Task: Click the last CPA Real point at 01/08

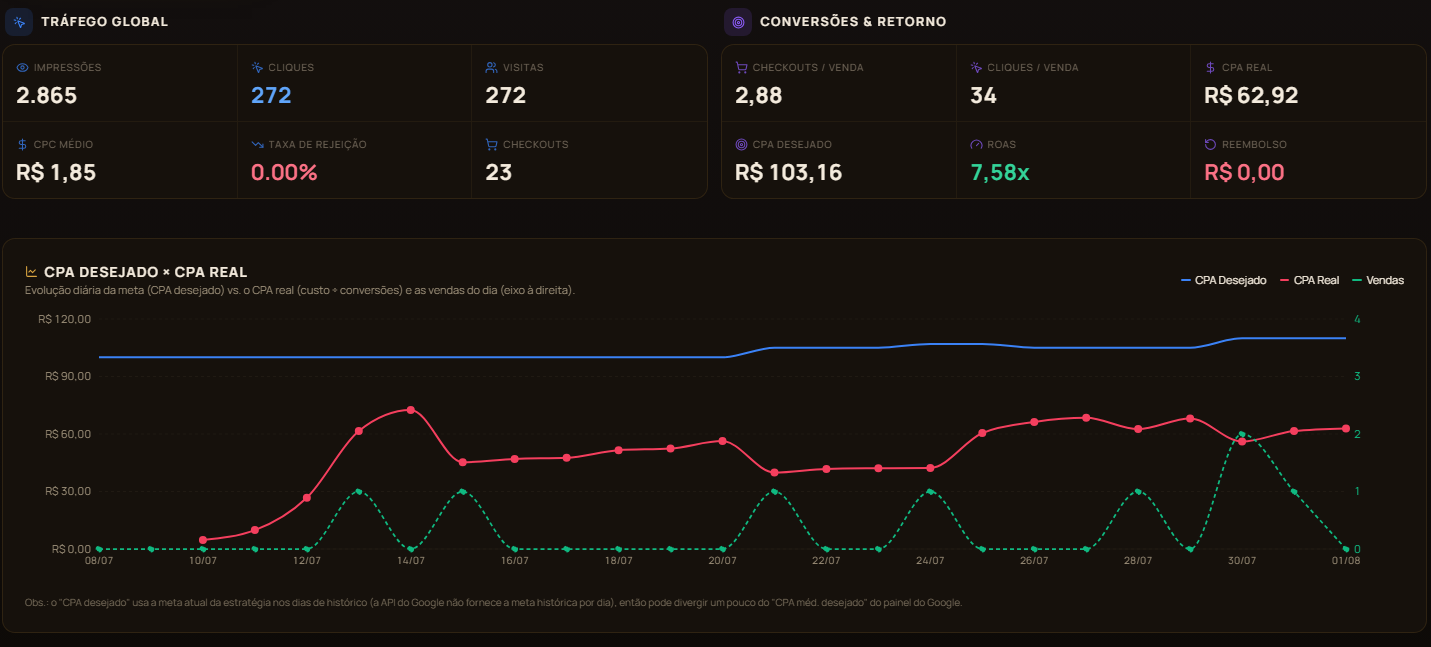Action: (x=1345, y=429)
